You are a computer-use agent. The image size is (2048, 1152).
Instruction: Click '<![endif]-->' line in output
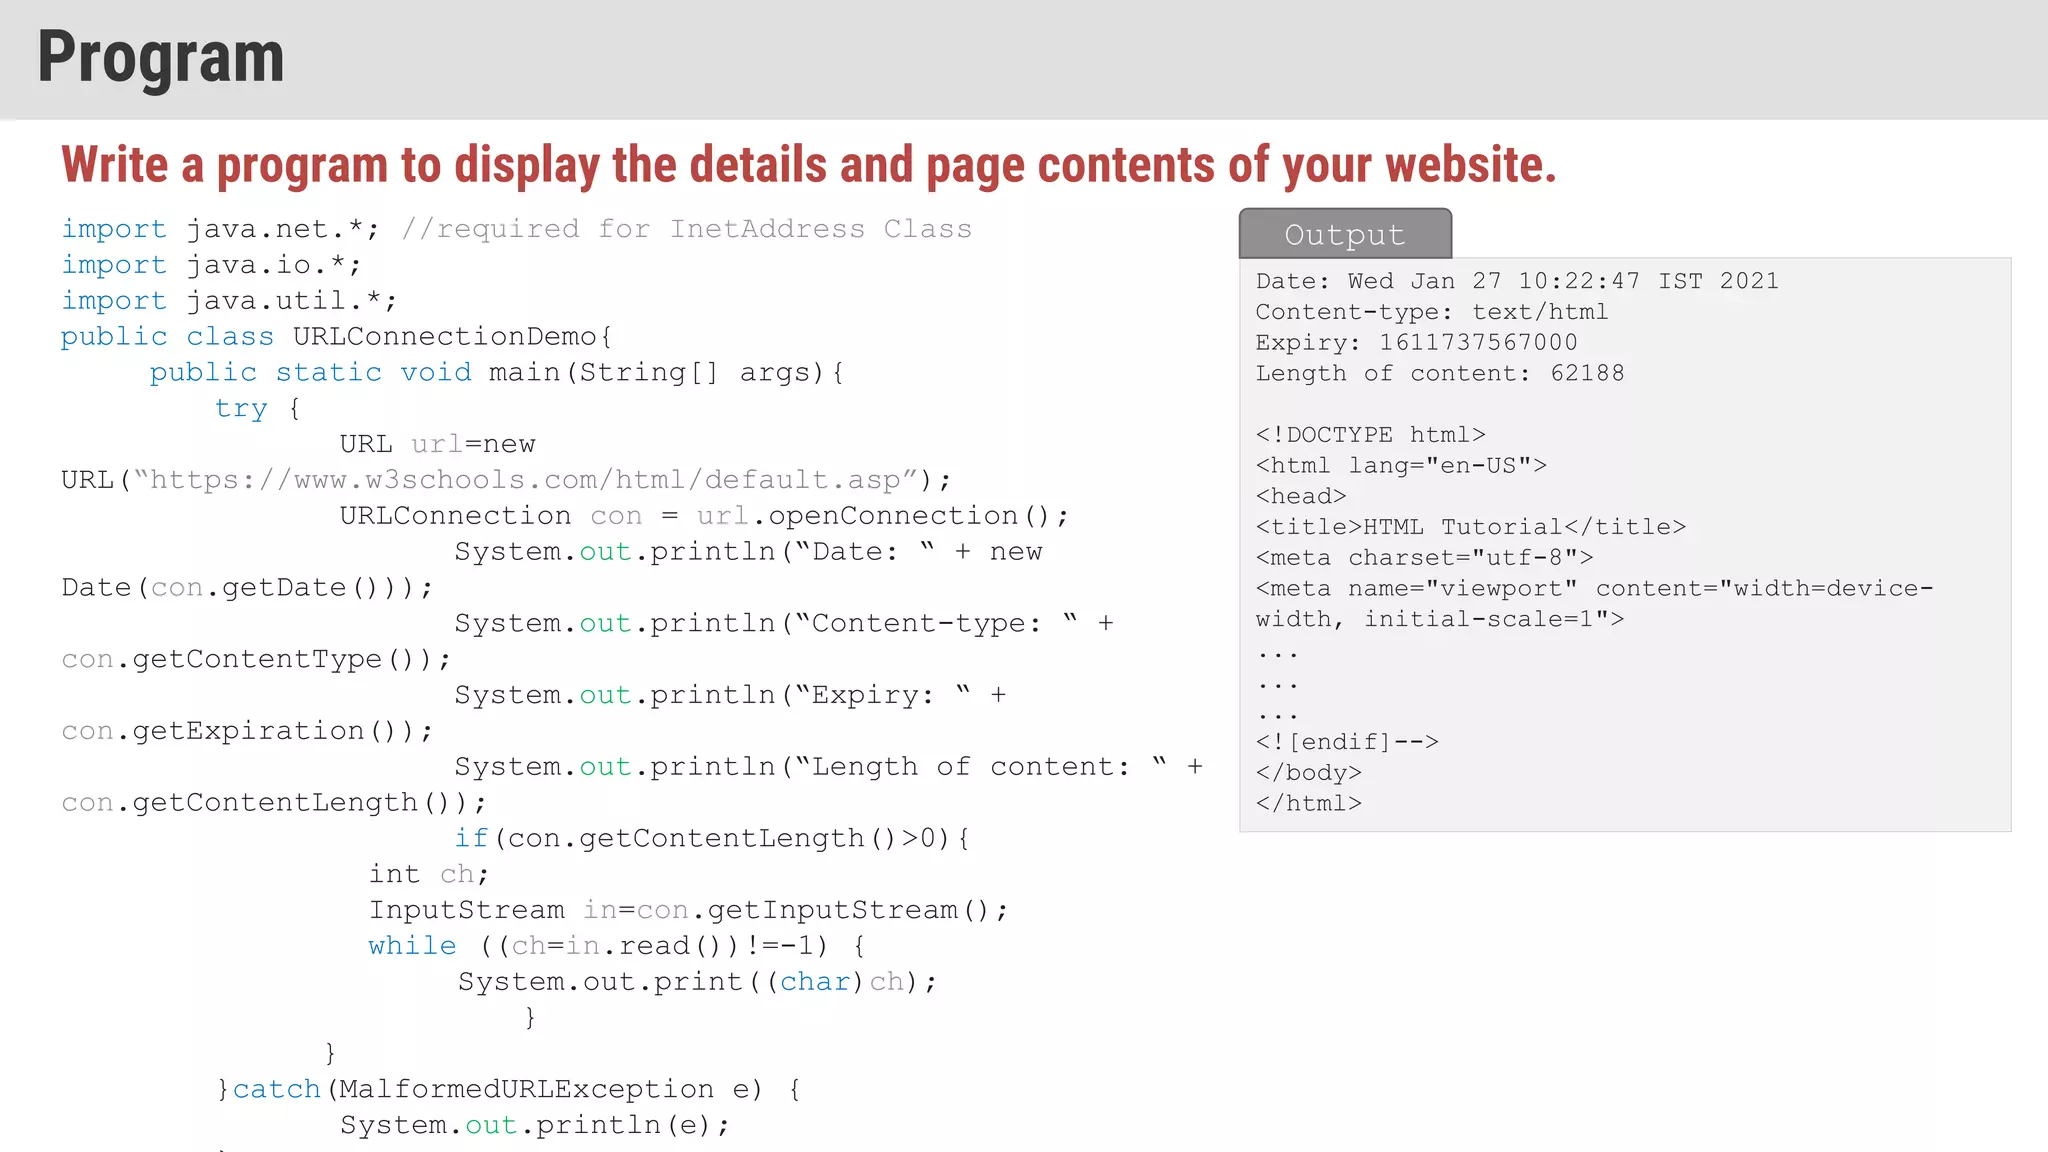click(x=1346, y=742)
